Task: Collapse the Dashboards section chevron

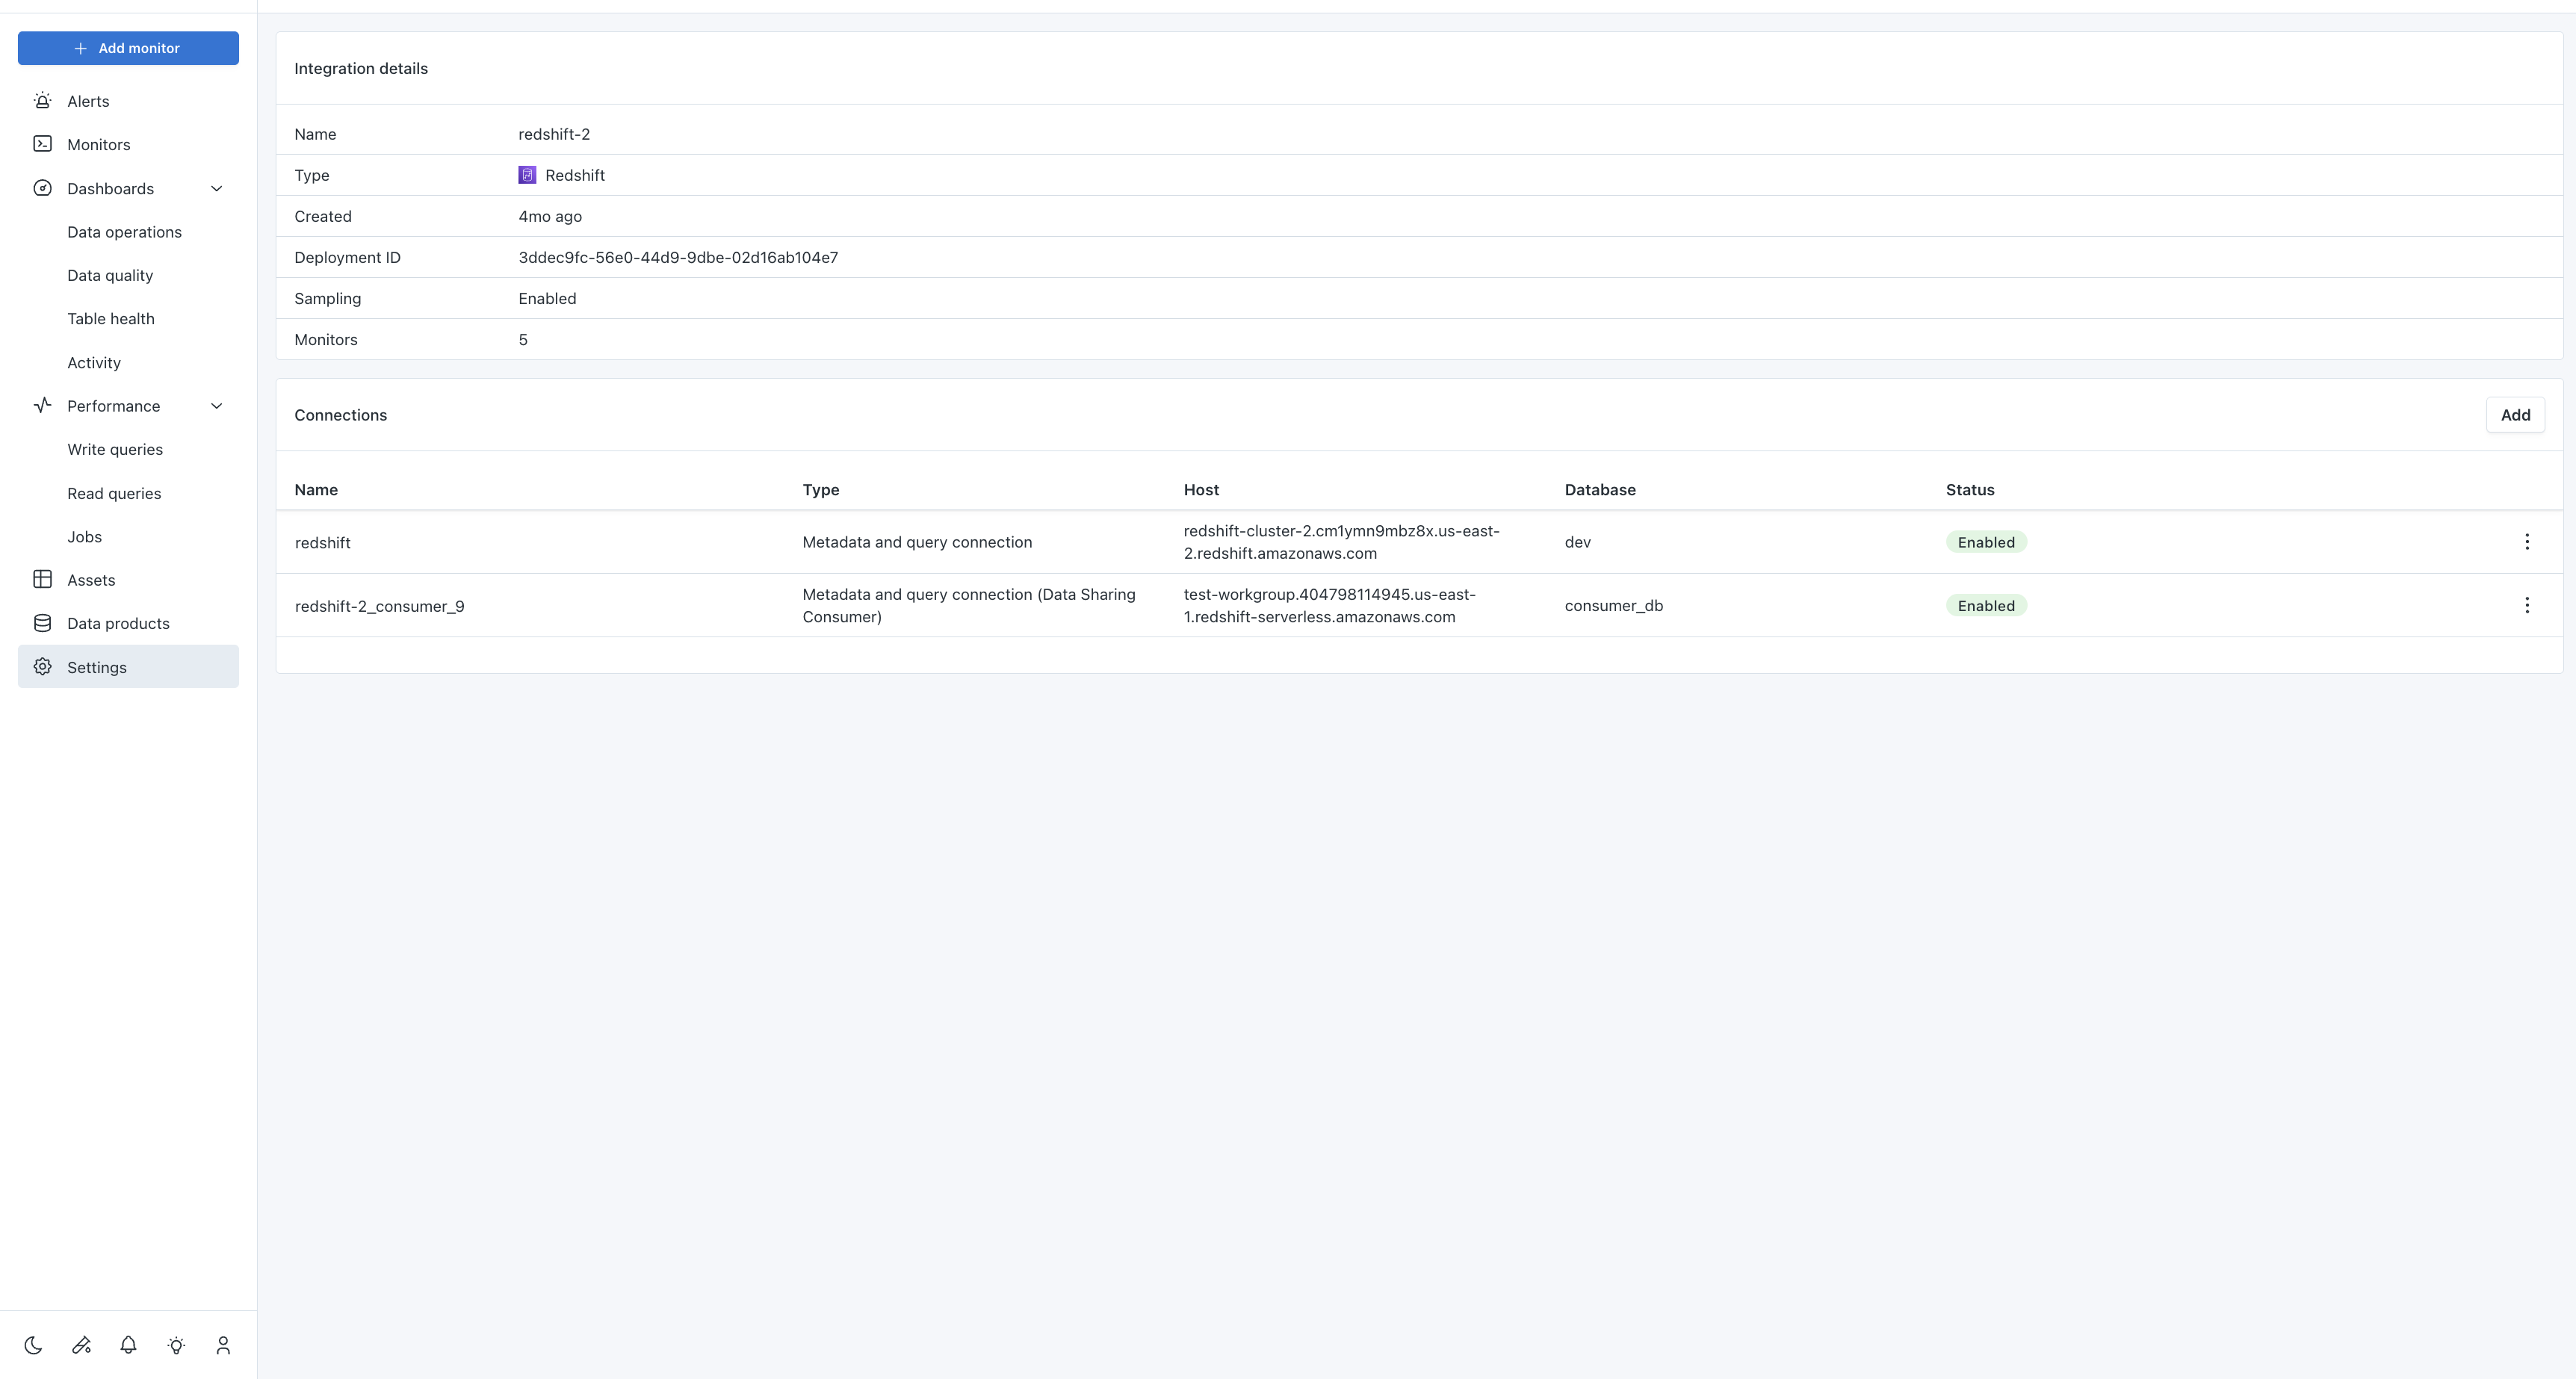Action: coord(216,189)
